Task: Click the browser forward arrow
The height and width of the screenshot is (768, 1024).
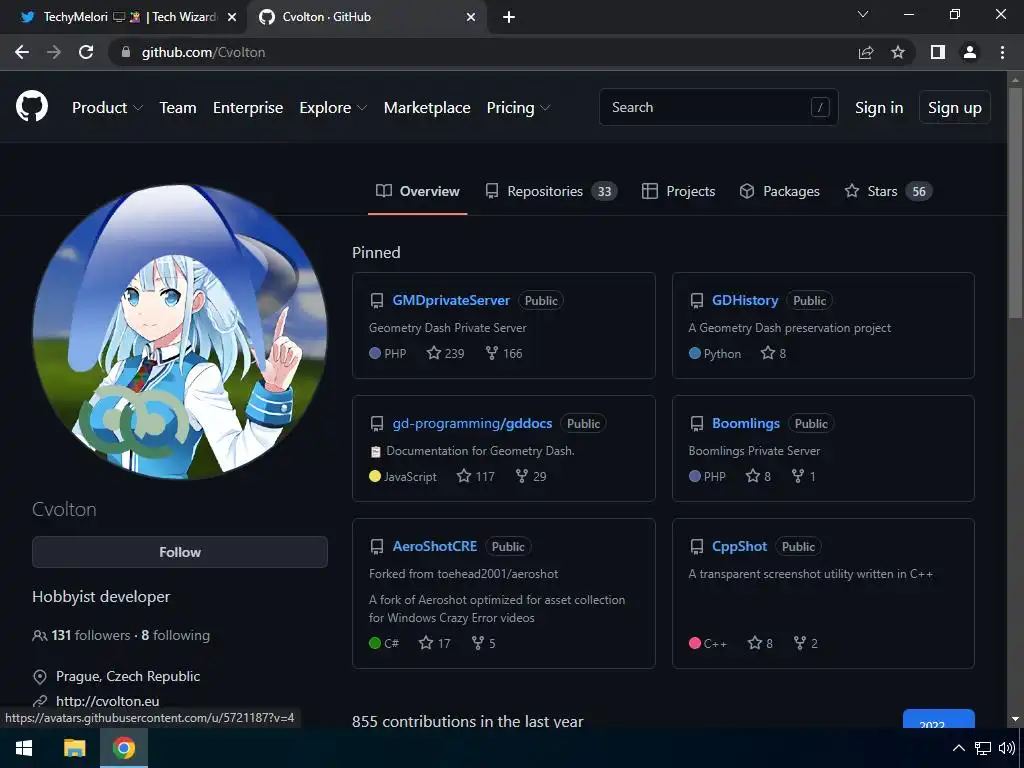Action: 54,52
